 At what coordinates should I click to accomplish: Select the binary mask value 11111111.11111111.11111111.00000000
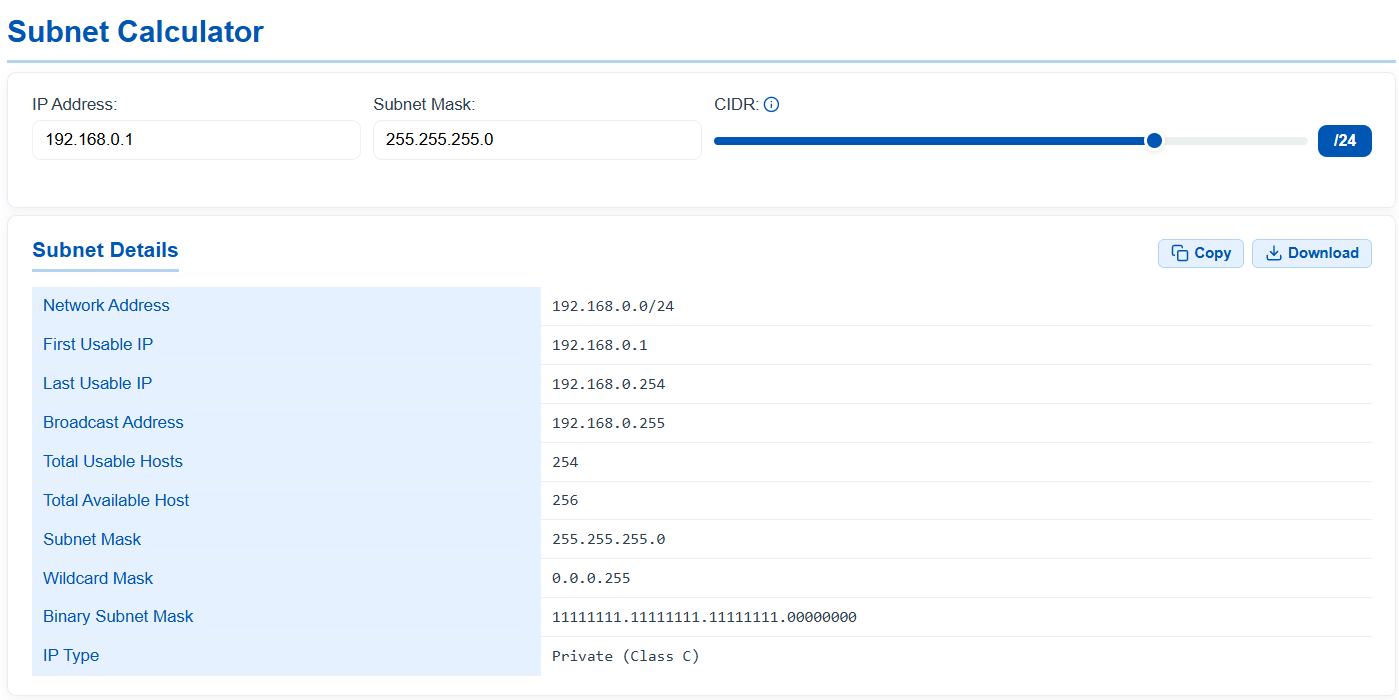[704, 618]
